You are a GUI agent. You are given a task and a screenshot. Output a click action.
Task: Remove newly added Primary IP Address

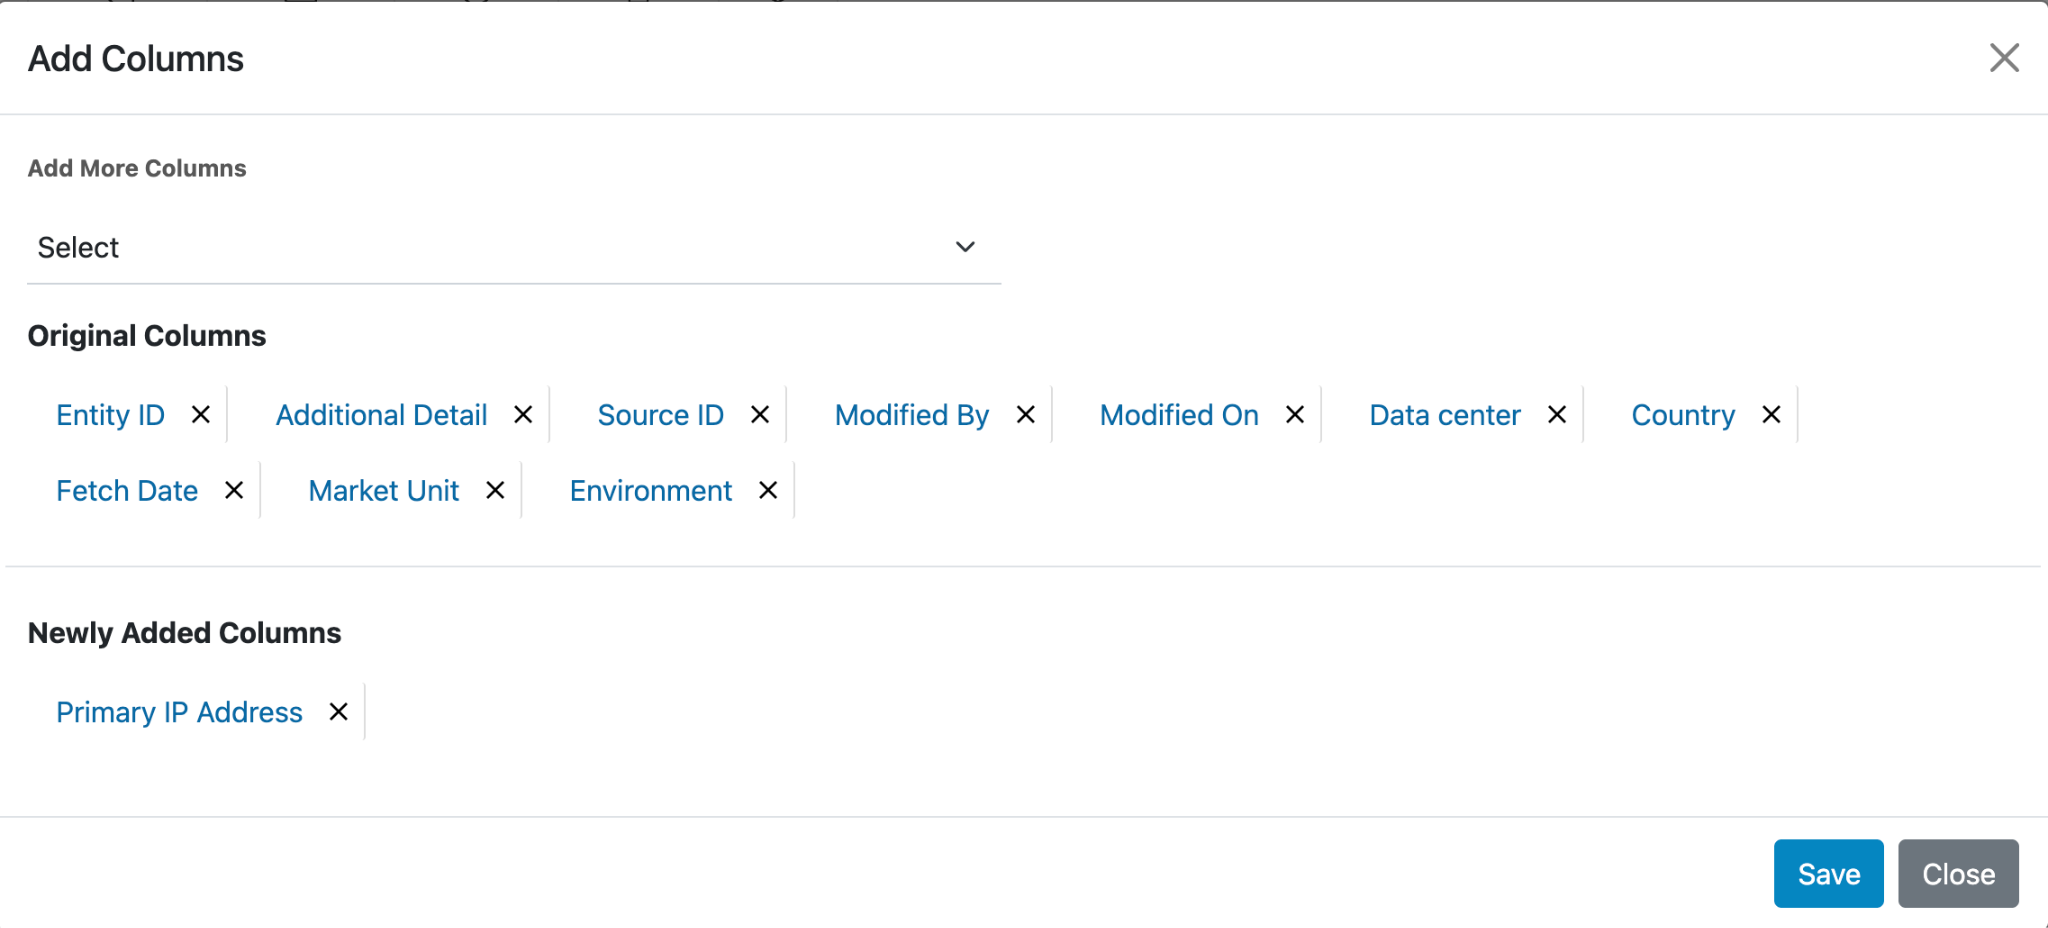(339, 712)
